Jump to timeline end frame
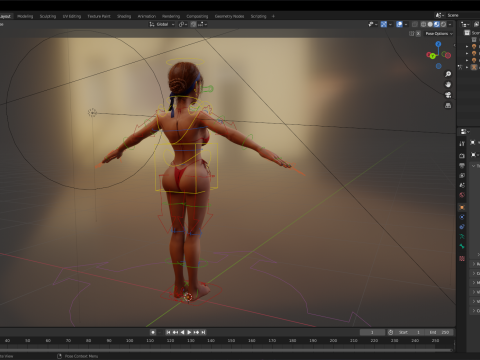 click(203, 332)
